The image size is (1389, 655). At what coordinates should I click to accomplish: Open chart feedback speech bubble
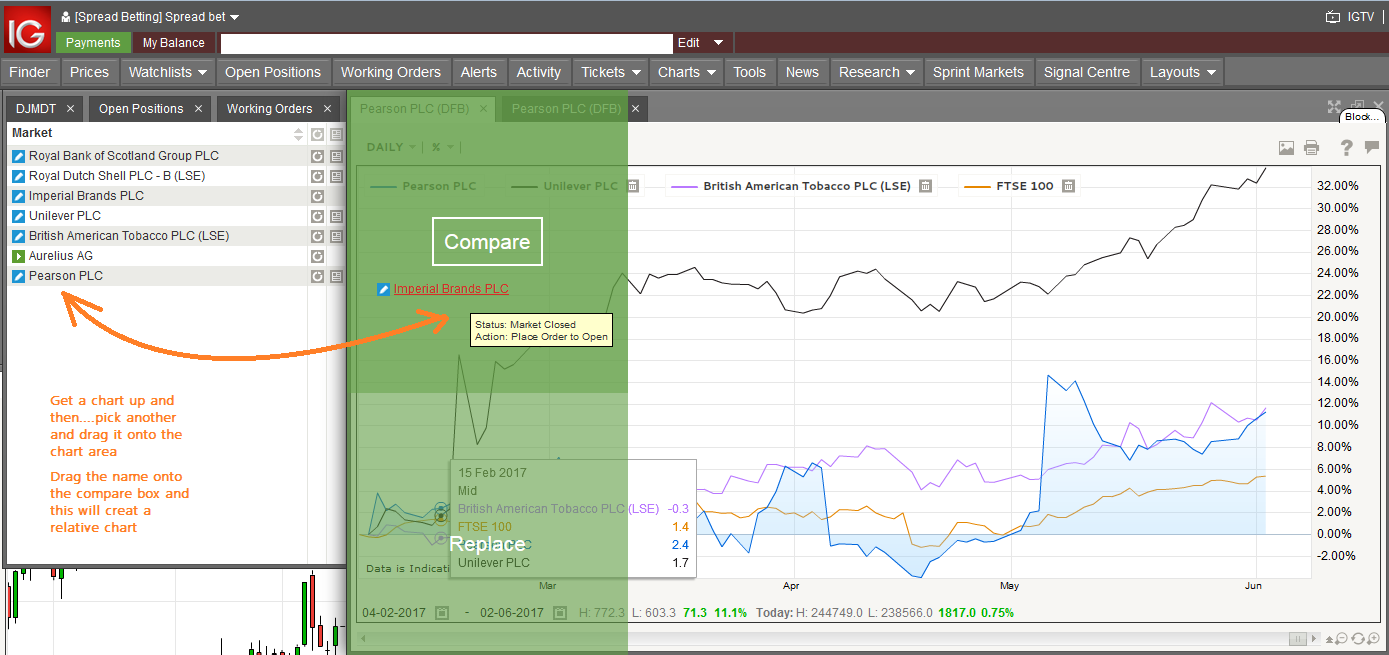point(1371,148)
